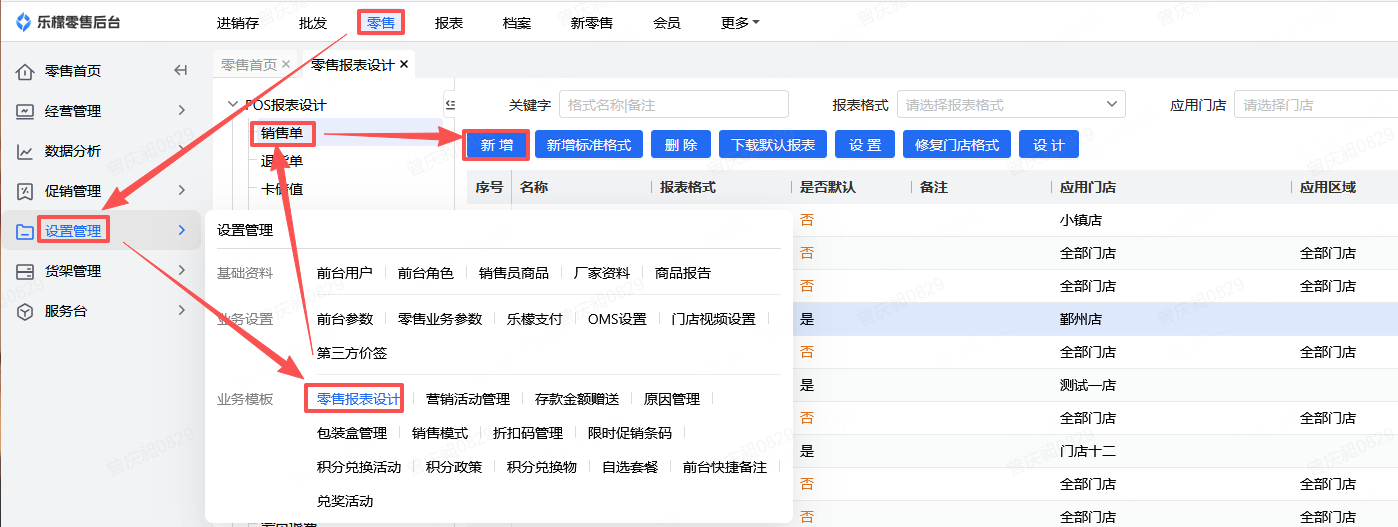
Task: Close the 零售首页 tab
Action: (x=286, y=64)
